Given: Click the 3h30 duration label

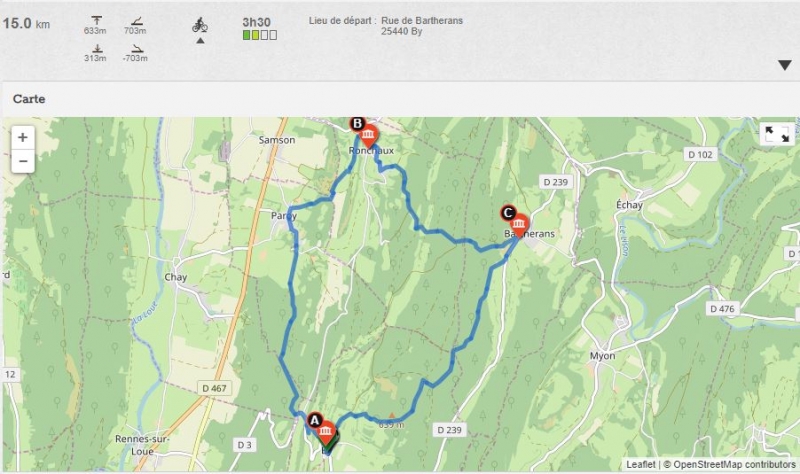Looking at the screenshot, I should [257, 22].
